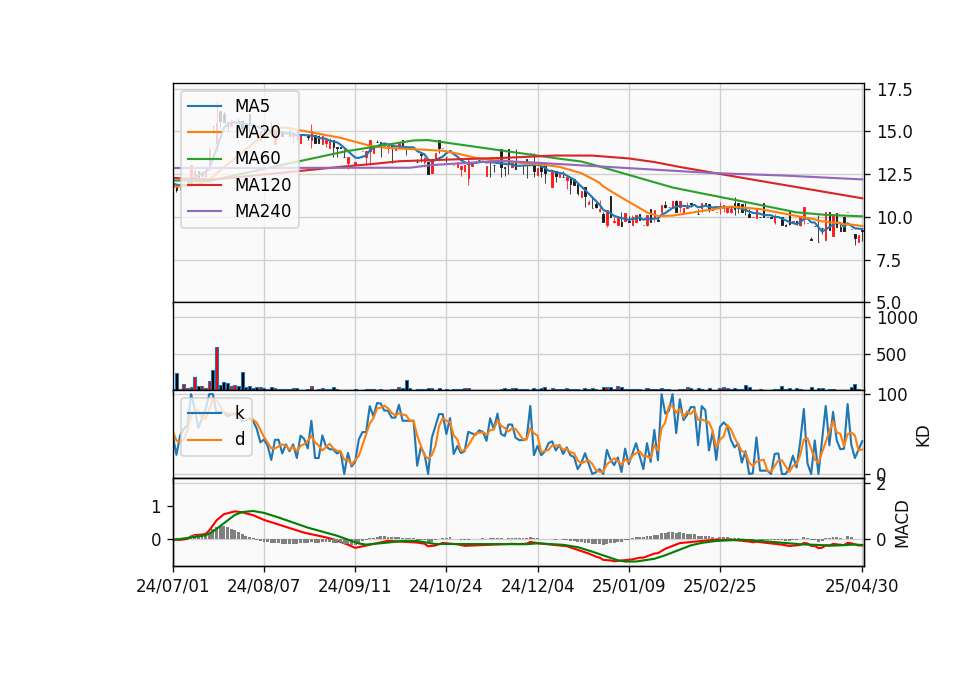Click the red MA120 legend line sample
The image size is (960, 690).
pos(204,184)
